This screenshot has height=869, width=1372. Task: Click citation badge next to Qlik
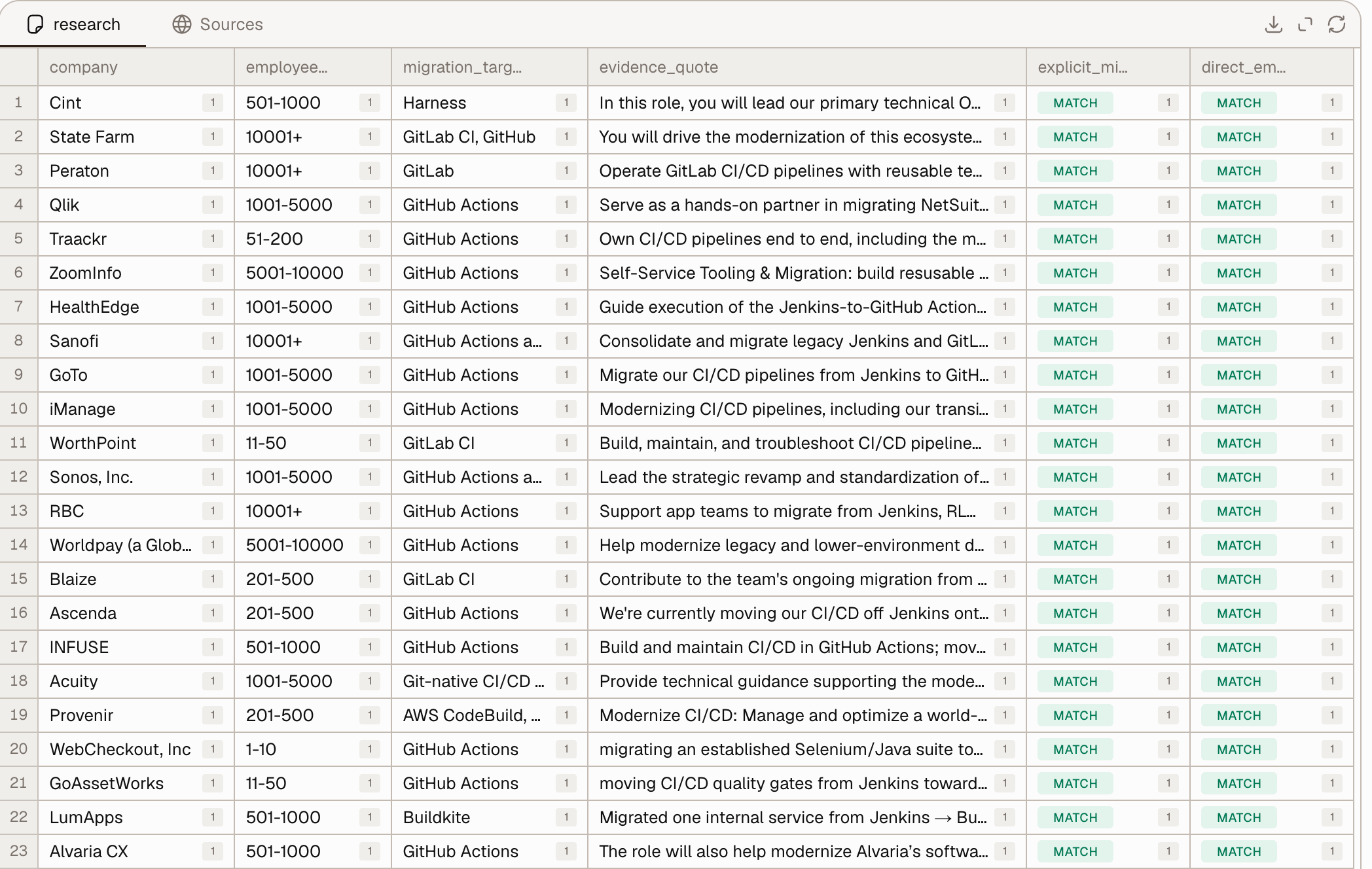(x=212, y=205)
